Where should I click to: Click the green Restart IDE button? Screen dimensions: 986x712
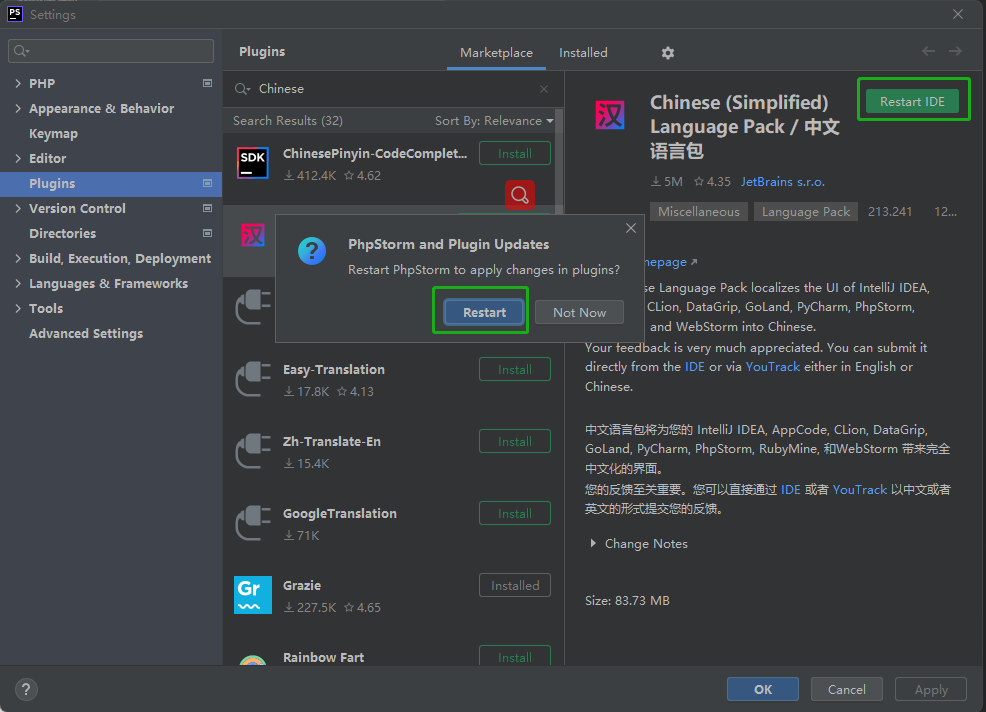pyautogui.click(x=912, y=101)
